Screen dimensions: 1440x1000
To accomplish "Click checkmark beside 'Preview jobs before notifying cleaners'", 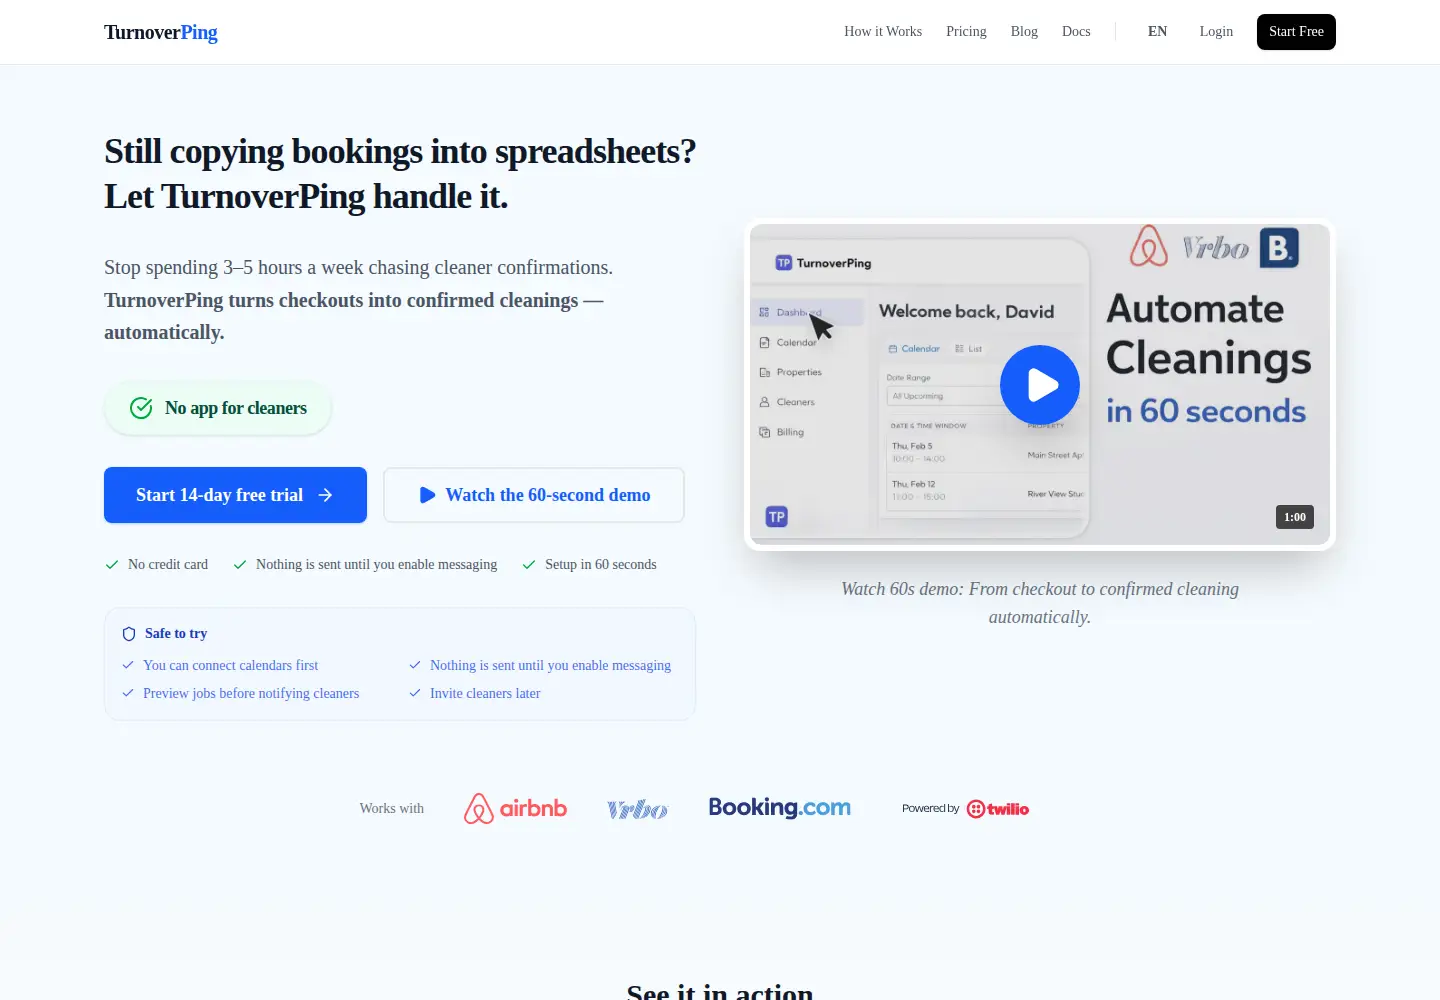I will (128, 693).
